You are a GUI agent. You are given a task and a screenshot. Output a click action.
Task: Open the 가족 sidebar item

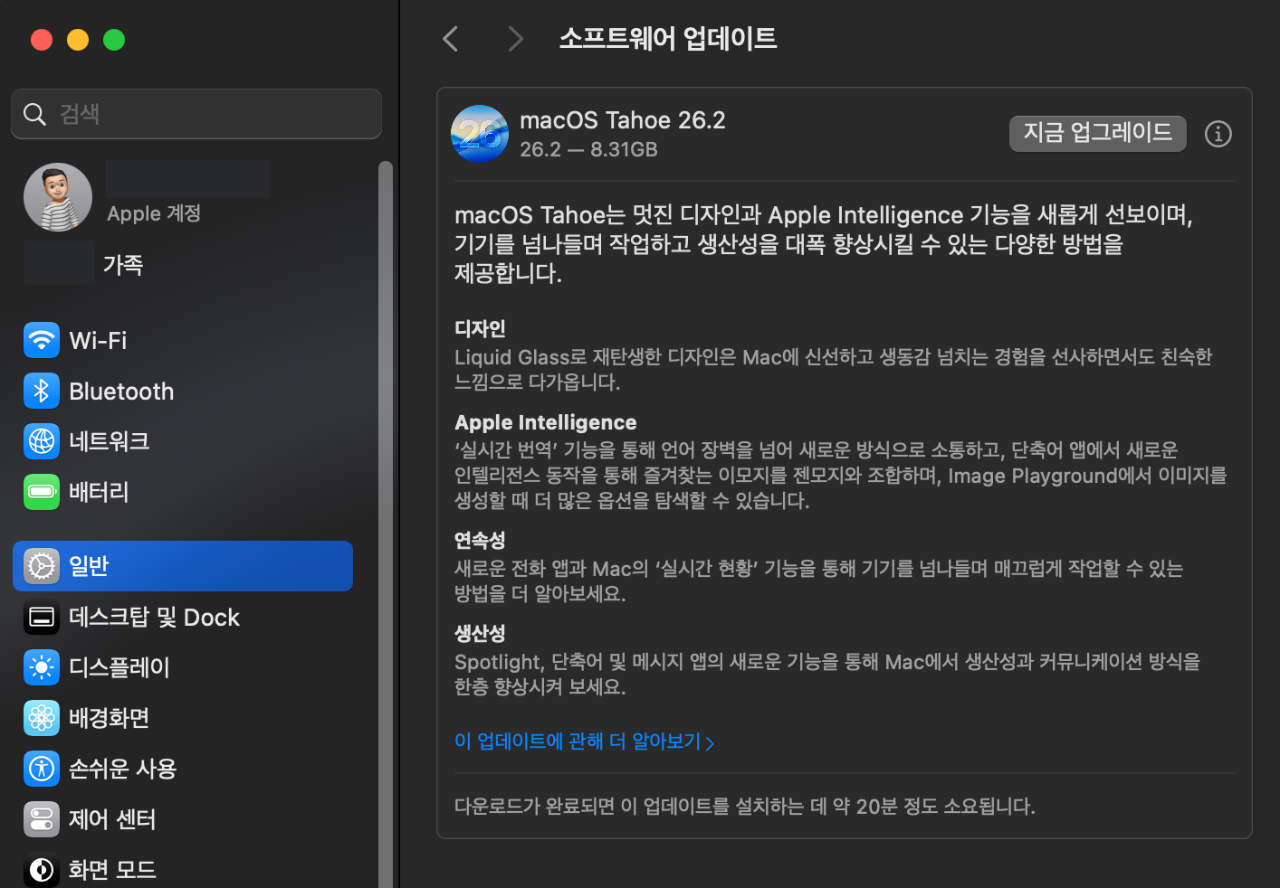122,265
